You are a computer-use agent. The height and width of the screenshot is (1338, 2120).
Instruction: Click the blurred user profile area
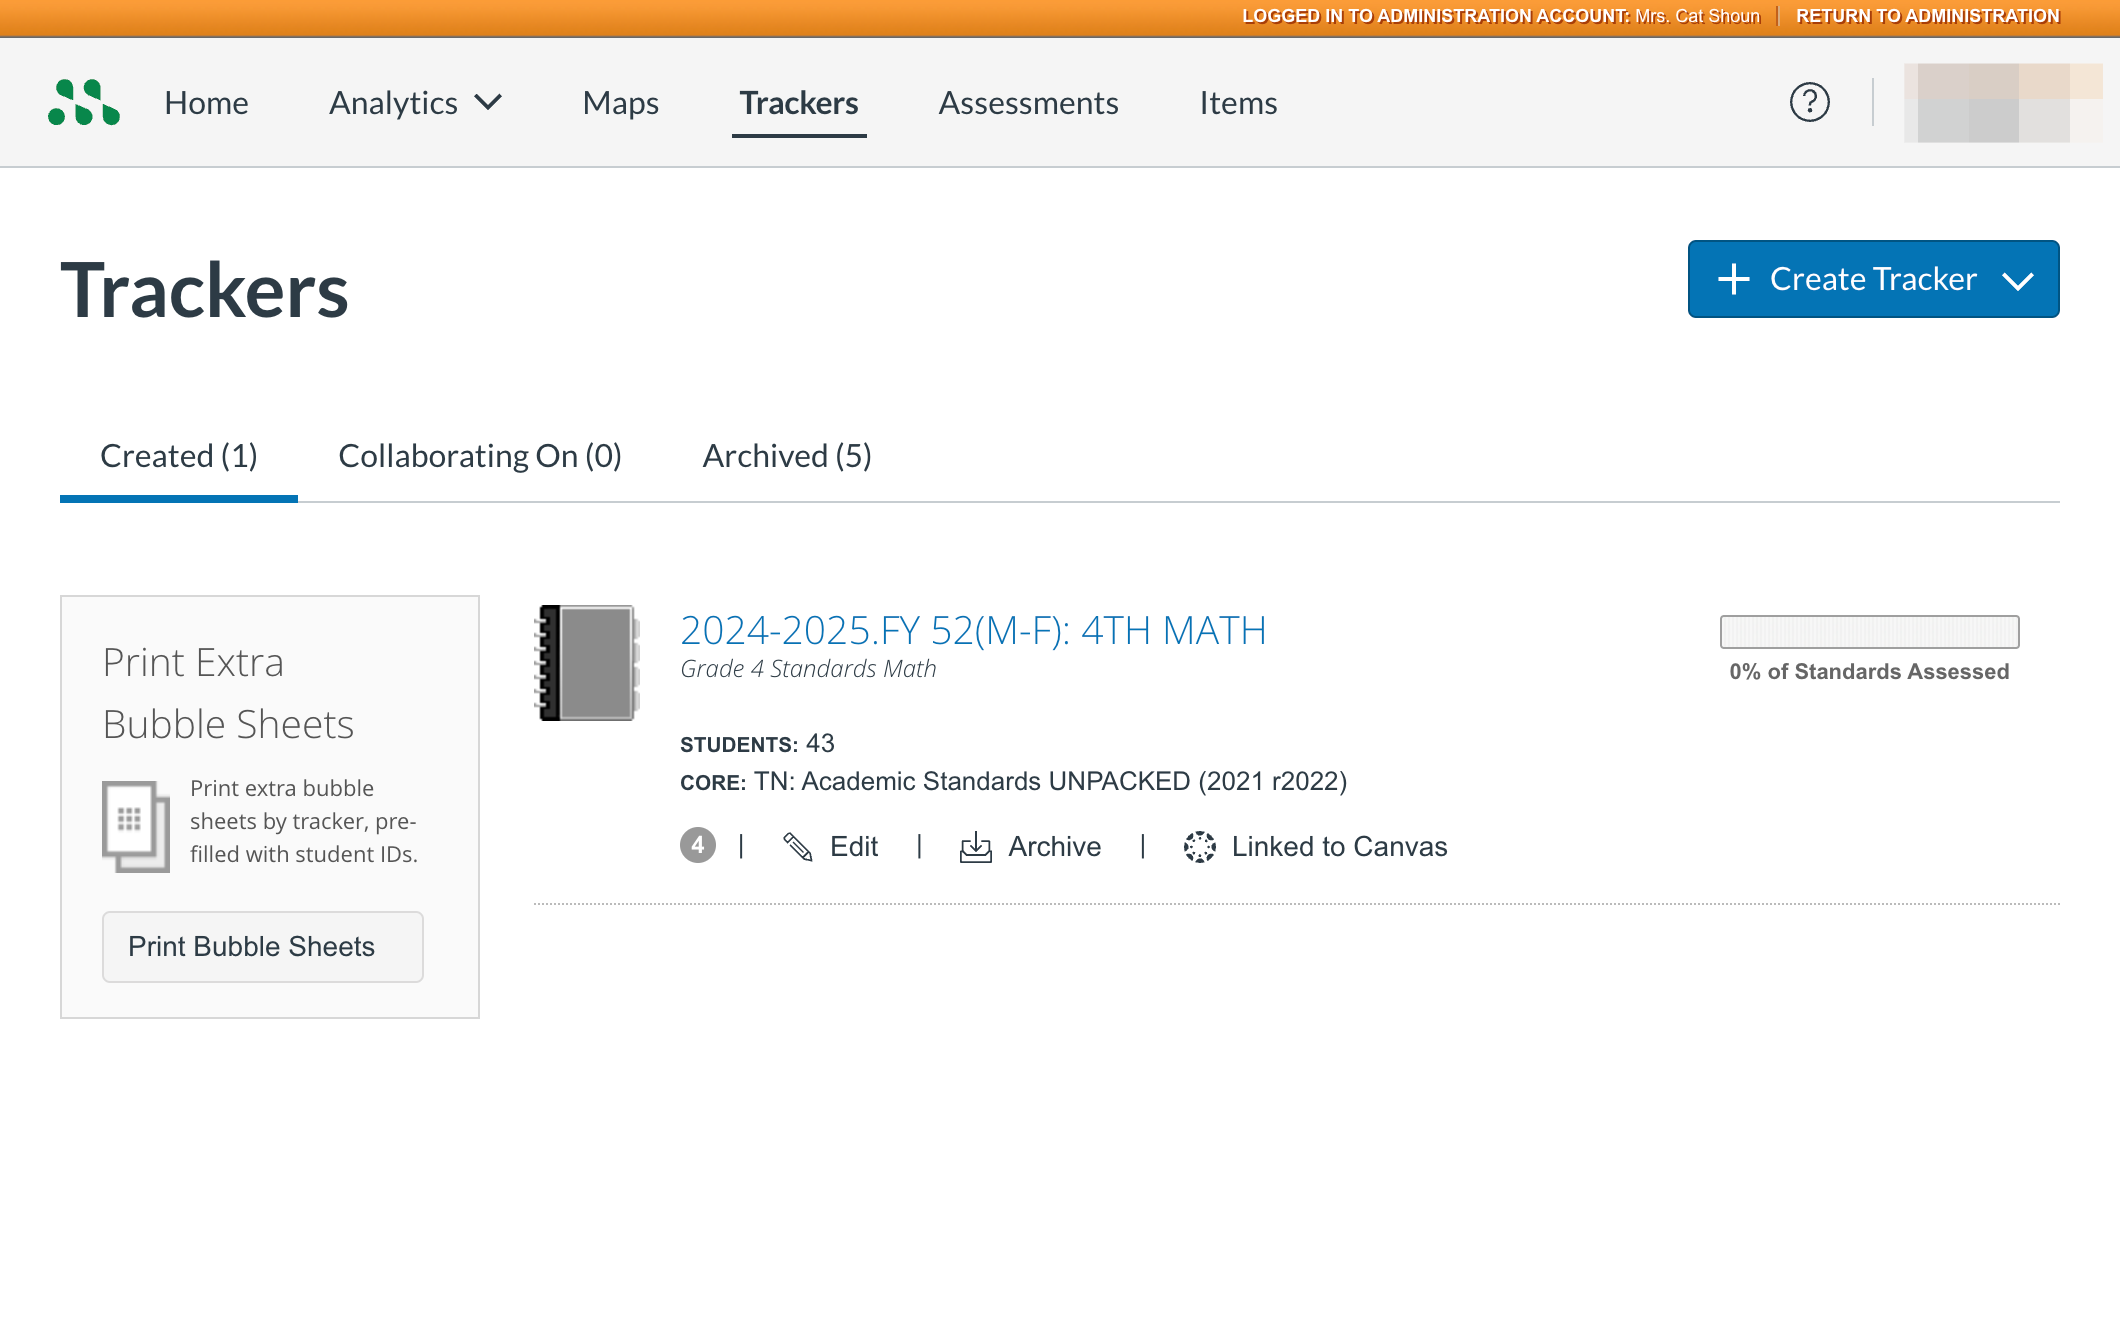click(x=2003, y=102)
